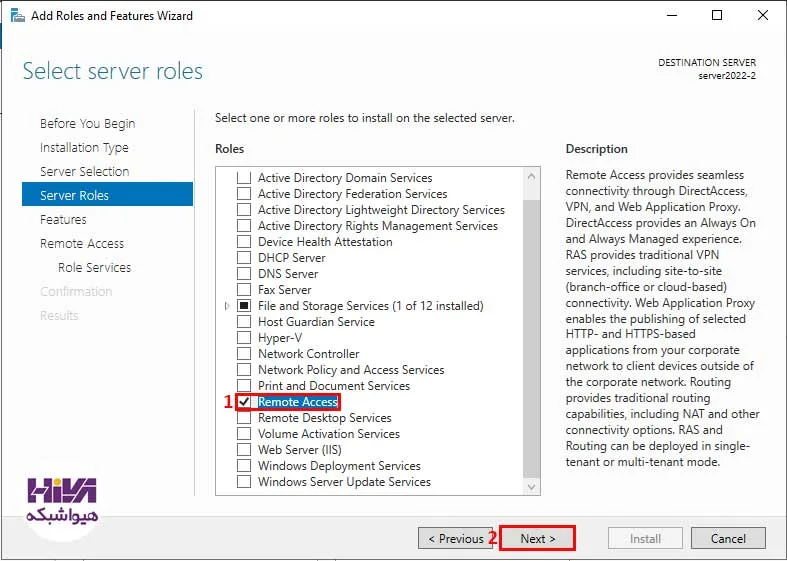Open the Server Selection step

(x=85, y=172)
